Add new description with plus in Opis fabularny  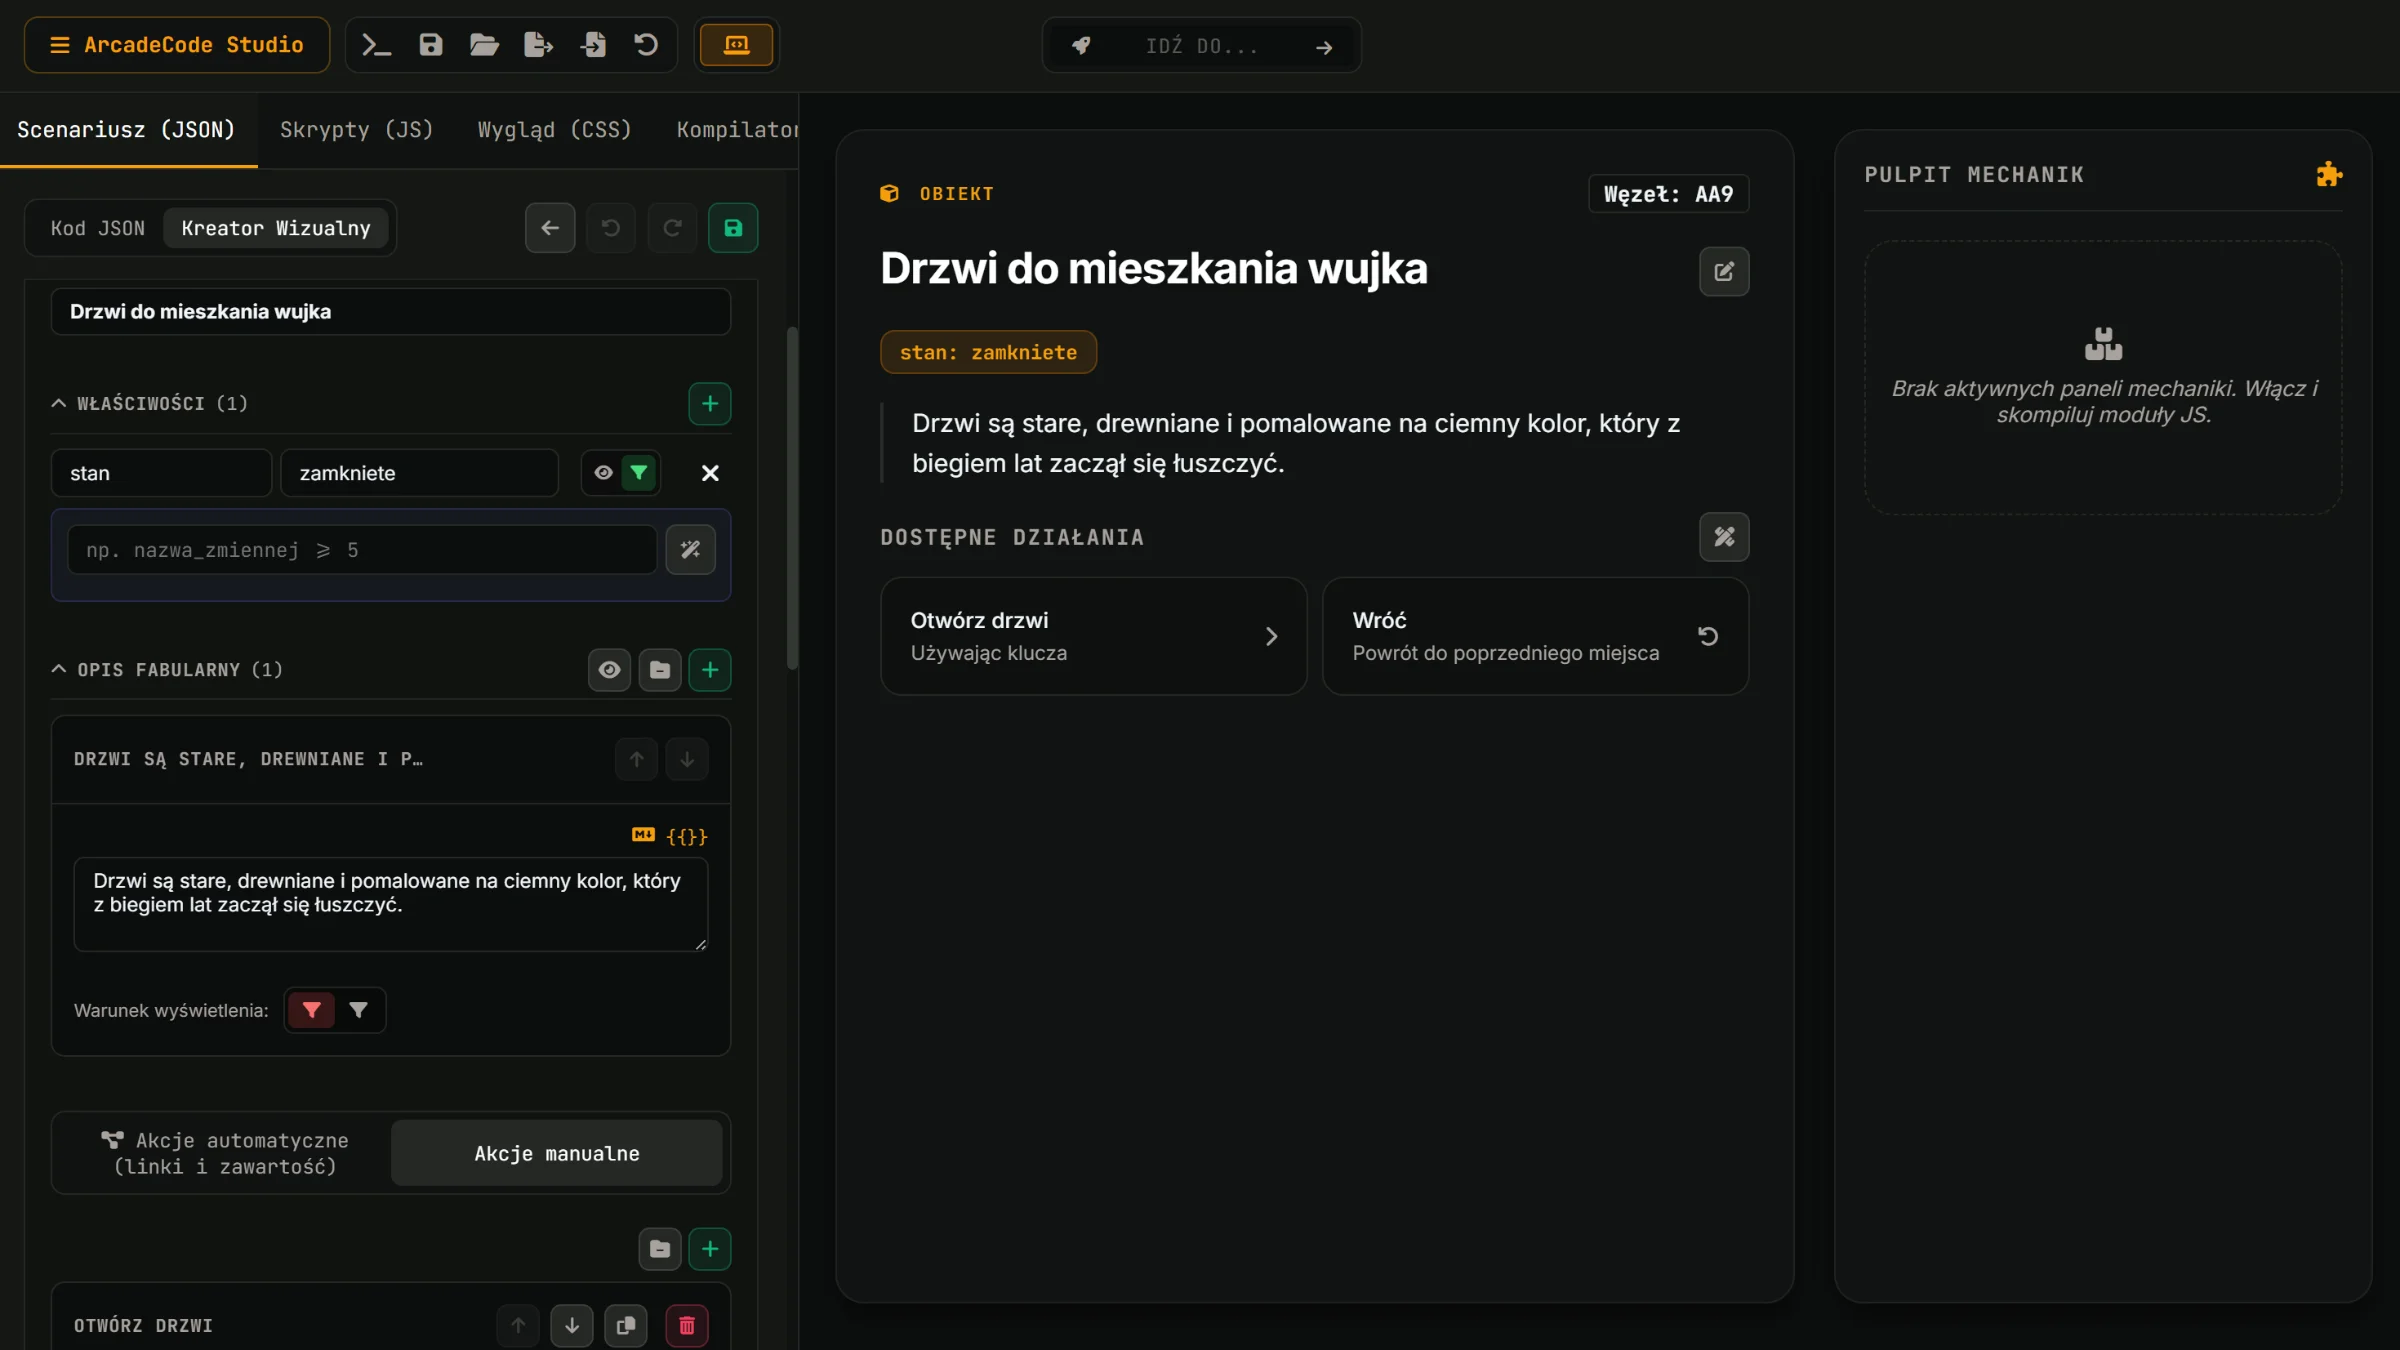point(710,670)
